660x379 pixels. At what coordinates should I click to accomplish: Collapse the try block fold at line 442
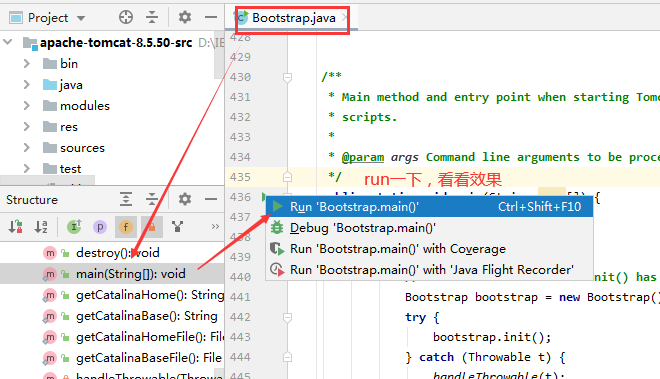(287, 317)
